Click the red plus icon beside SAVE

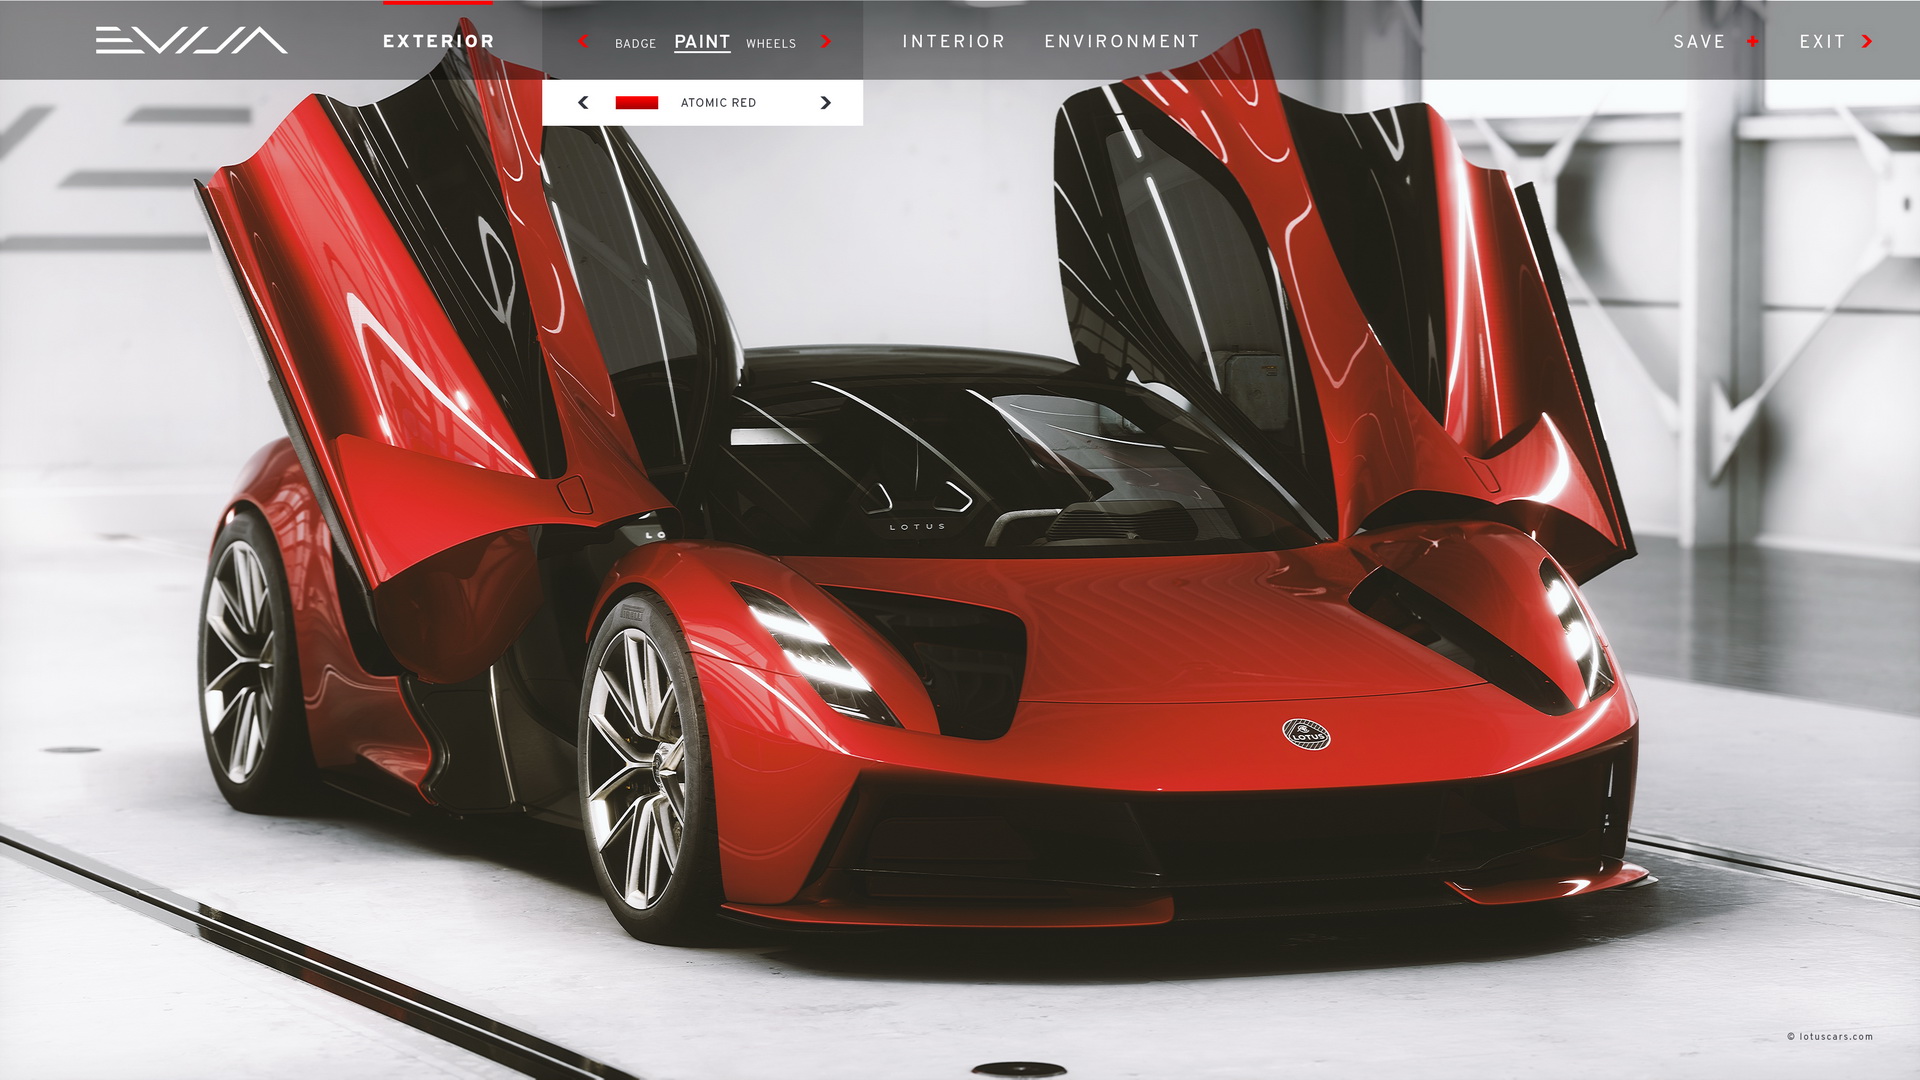pyautogui.click(x=1753, y=42)
